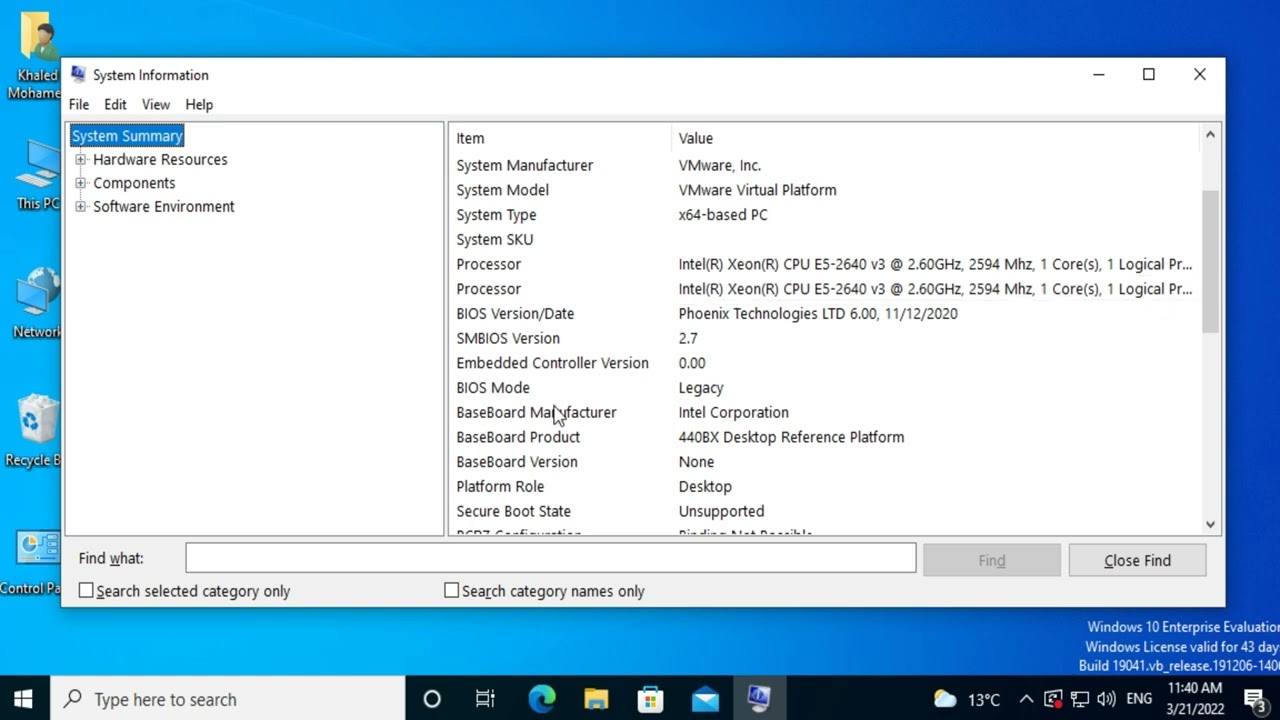Click the taskbar search box
Screen dimensions: 1280x720
[x=226, y=699]
